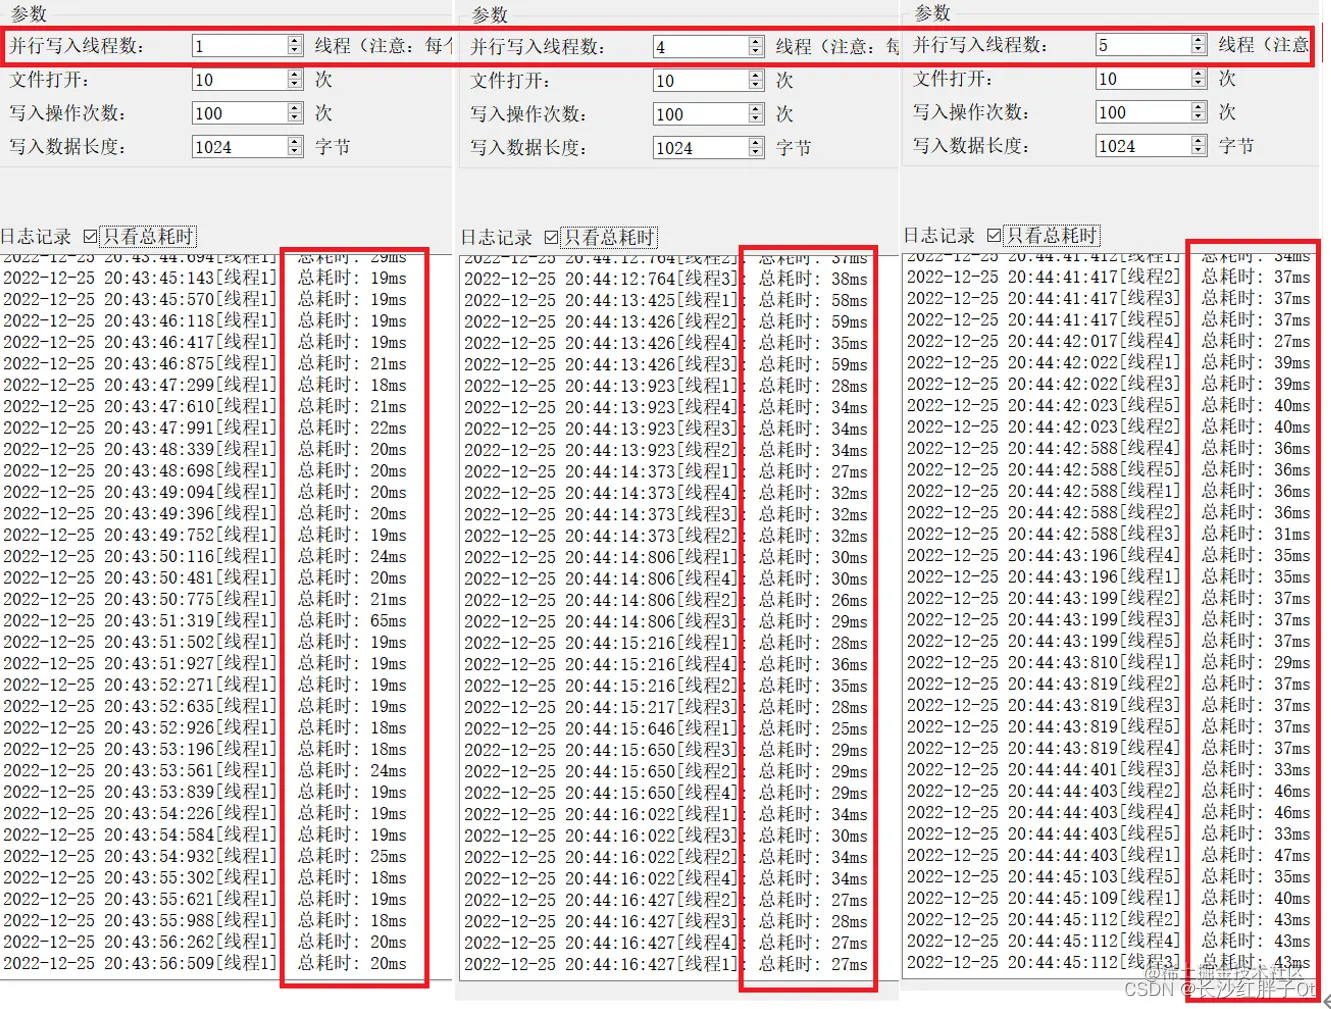Select log row 20:44:43:810[线程1] showing 29ms
This screenshot has height=1009, width=1331.
click(1109, 662)
